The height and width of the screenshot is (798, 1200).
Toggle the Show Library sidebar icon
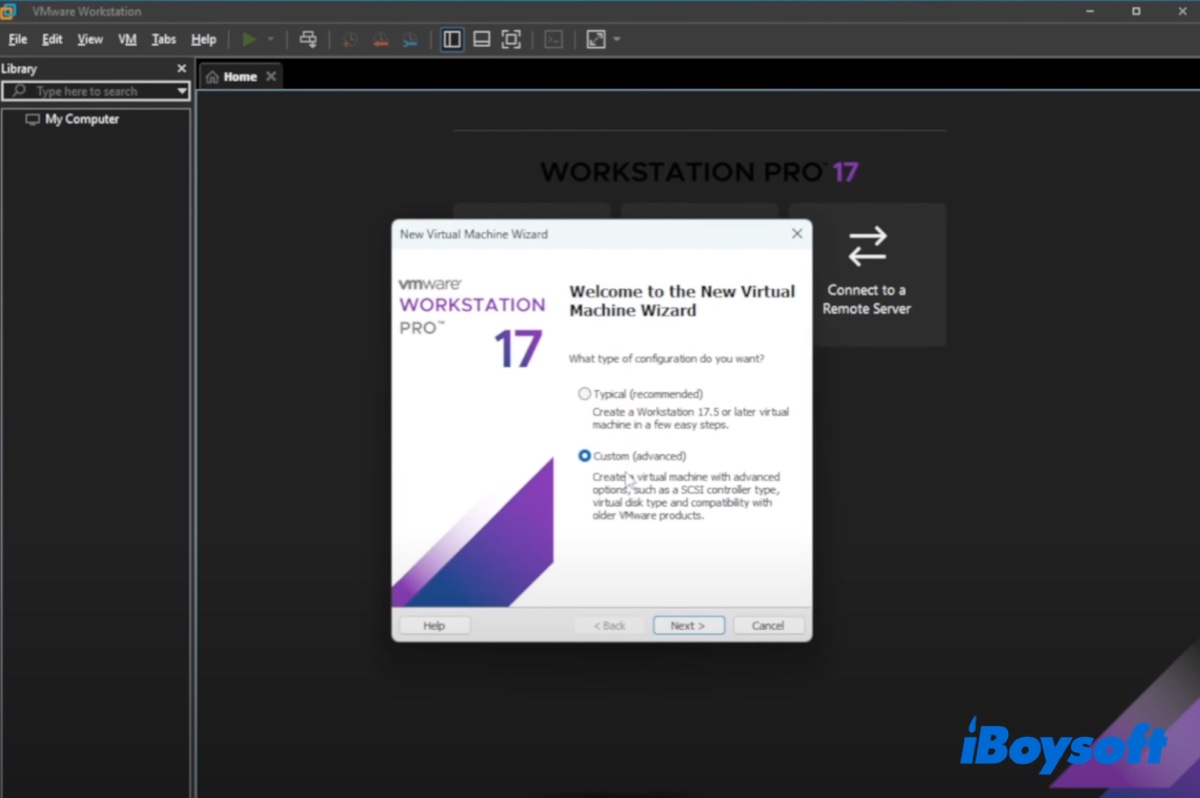452,39
